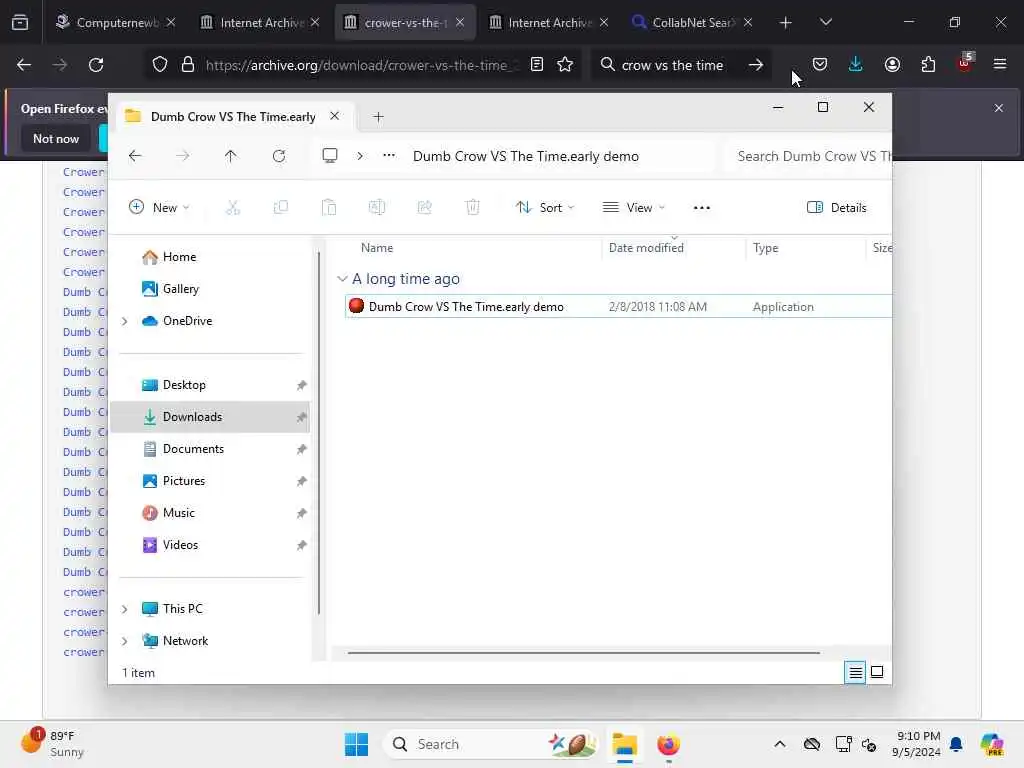Click the Name column header

pyautogui.click(x=377, y=248)
